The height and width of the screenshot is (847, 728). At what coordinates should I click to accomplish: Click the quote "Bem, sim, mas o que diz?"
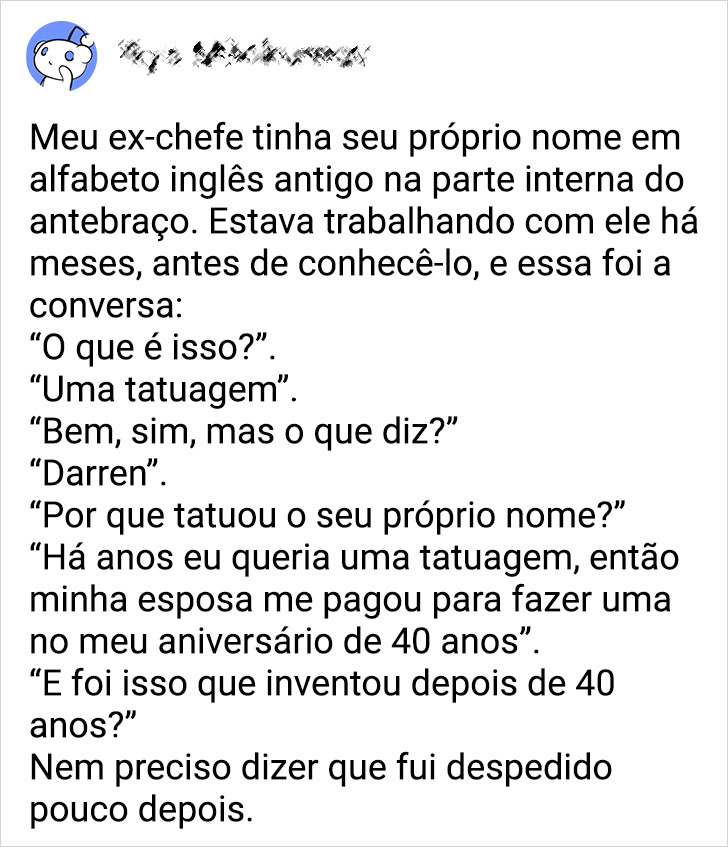click(244, 432)
